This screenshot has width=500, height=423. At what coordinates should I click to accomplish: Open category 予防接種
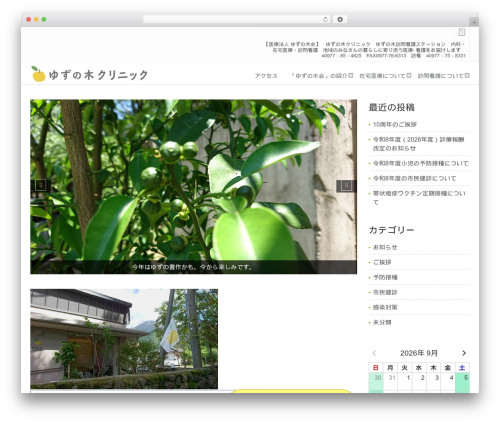pyautogui.click(x=385, y=277)
